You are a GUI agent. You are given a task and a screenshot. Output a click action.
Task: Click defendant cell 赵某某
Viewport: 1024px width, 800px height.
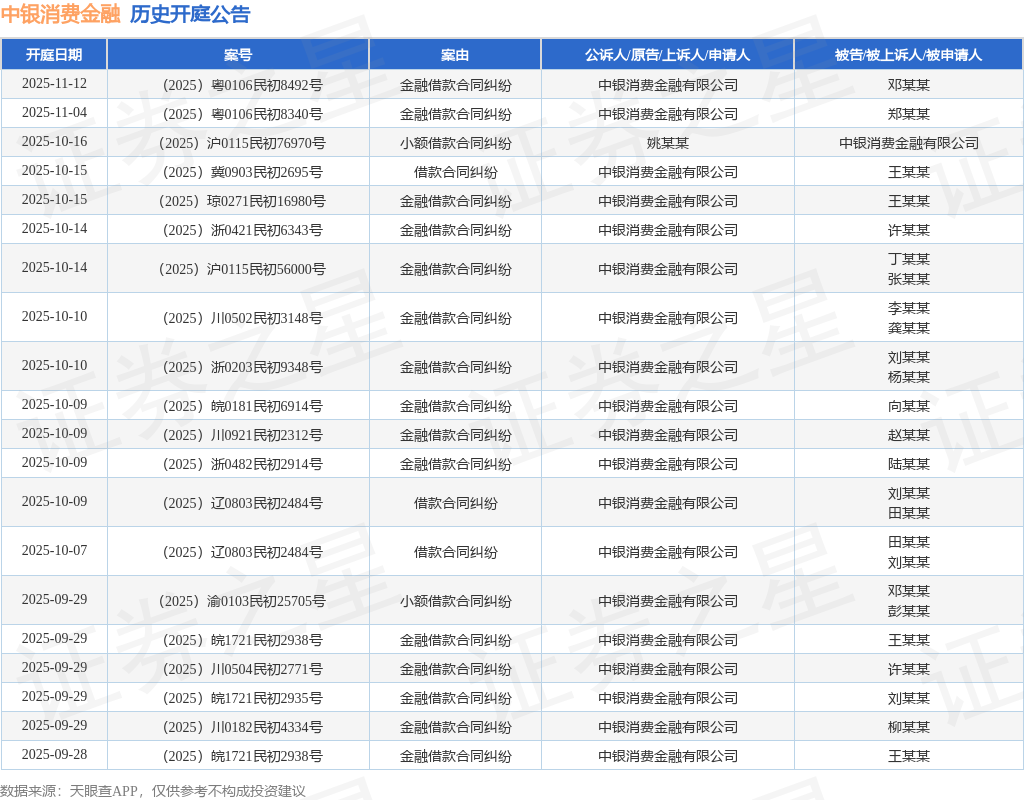tap(908, 435)
